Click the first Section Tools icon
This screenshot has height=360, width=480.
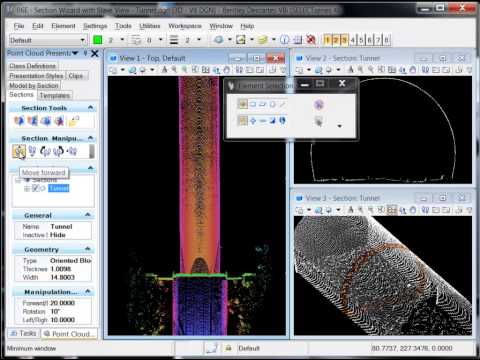pyautogui.click(x=19, y=121)
